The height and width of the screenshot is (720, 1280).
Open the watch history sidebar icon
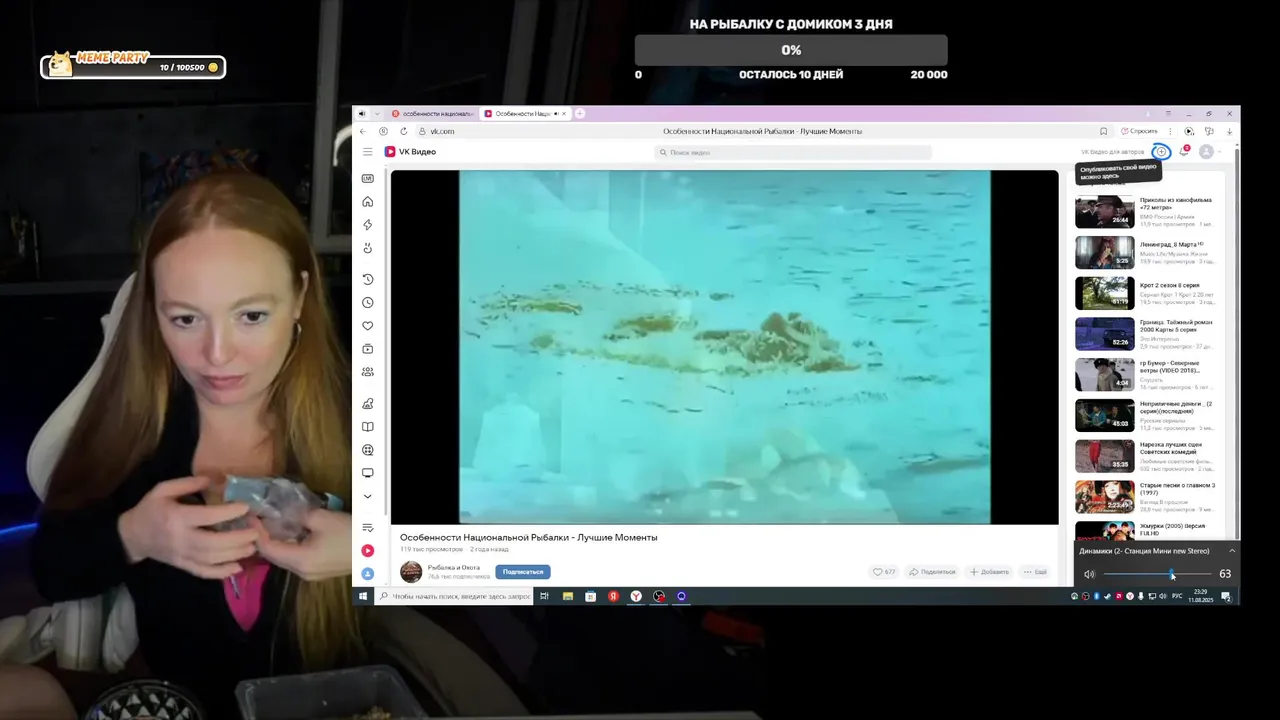(368, 279)
